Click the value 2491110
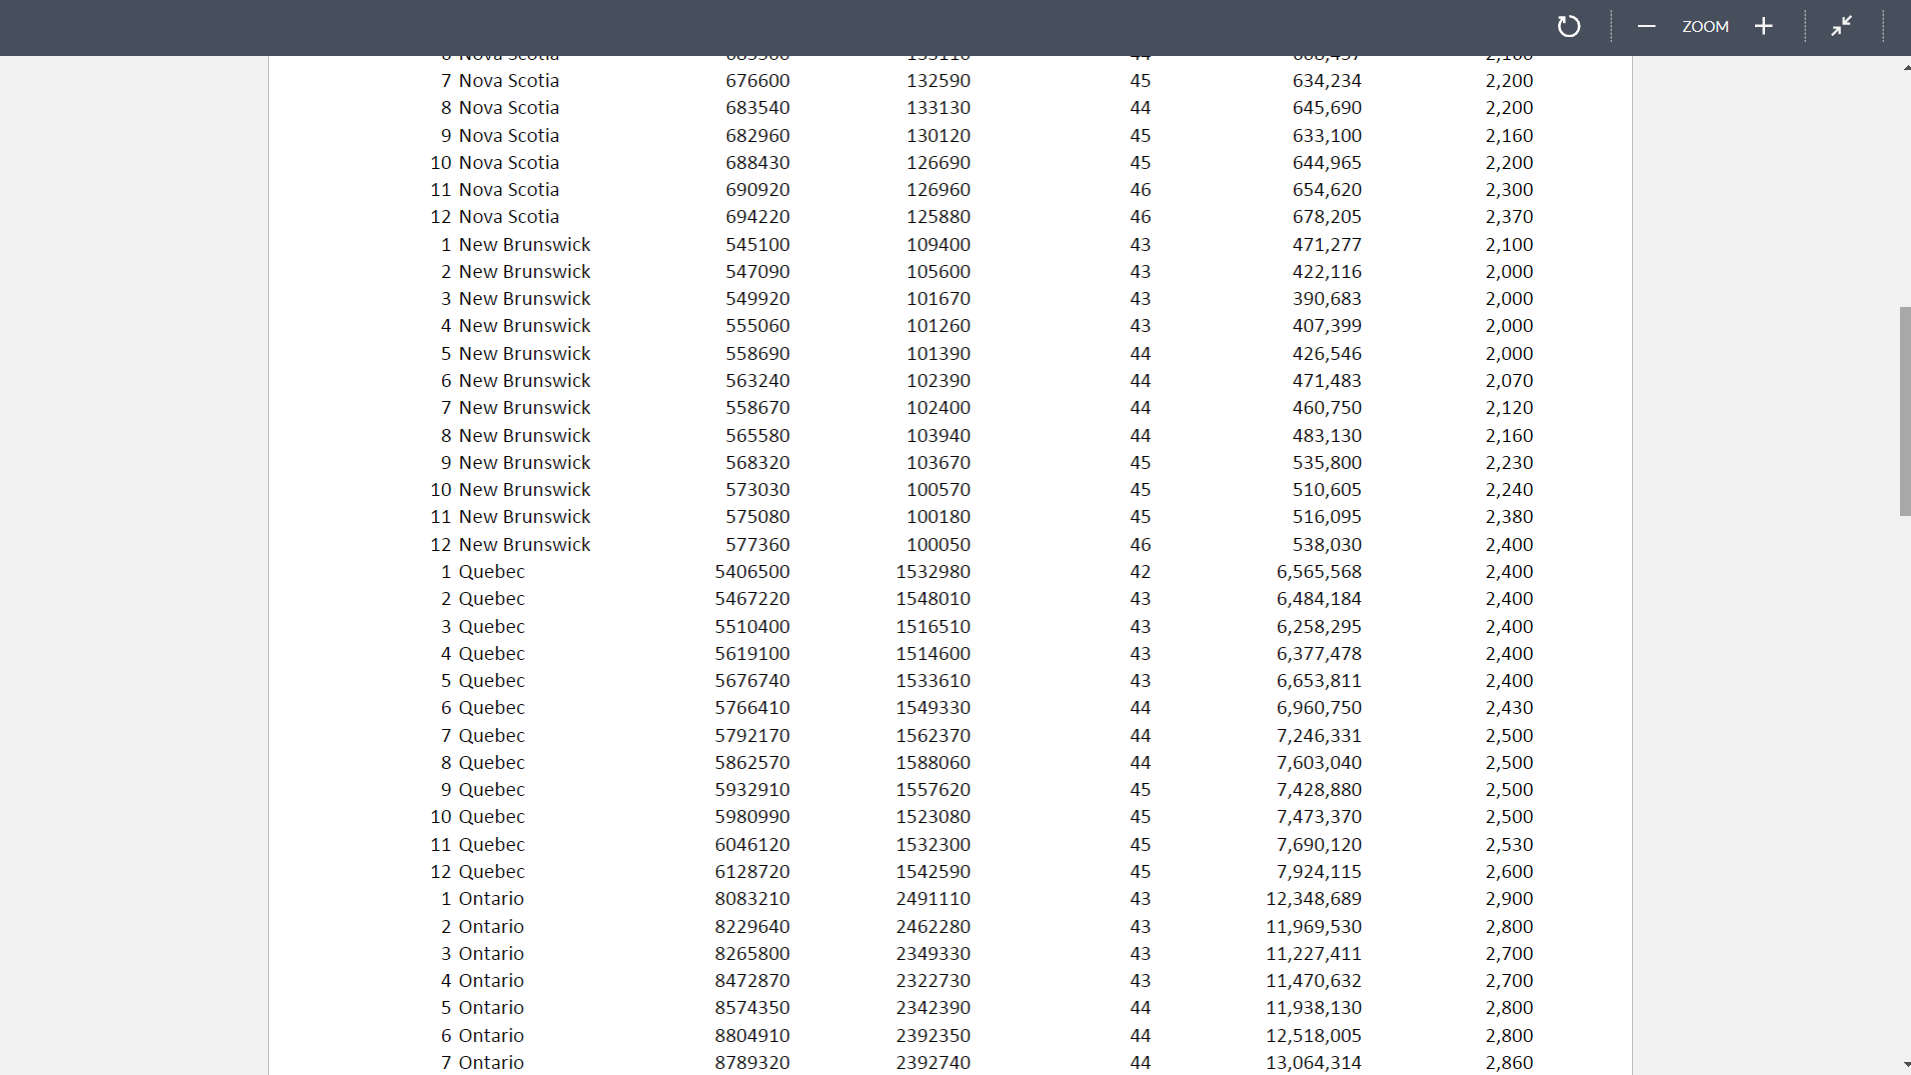Screen dimensions: 1911x1075 pyautogui.click(x=933, y=899)
